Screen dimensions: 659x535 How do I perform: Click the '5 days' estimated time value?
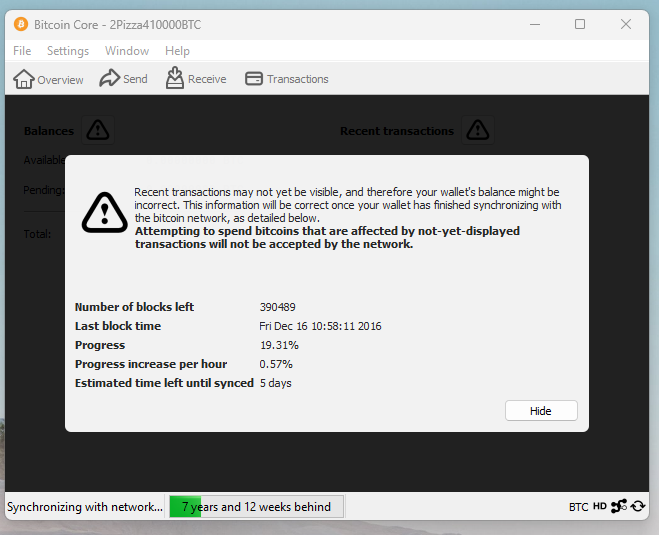click(x=275, y=383)
